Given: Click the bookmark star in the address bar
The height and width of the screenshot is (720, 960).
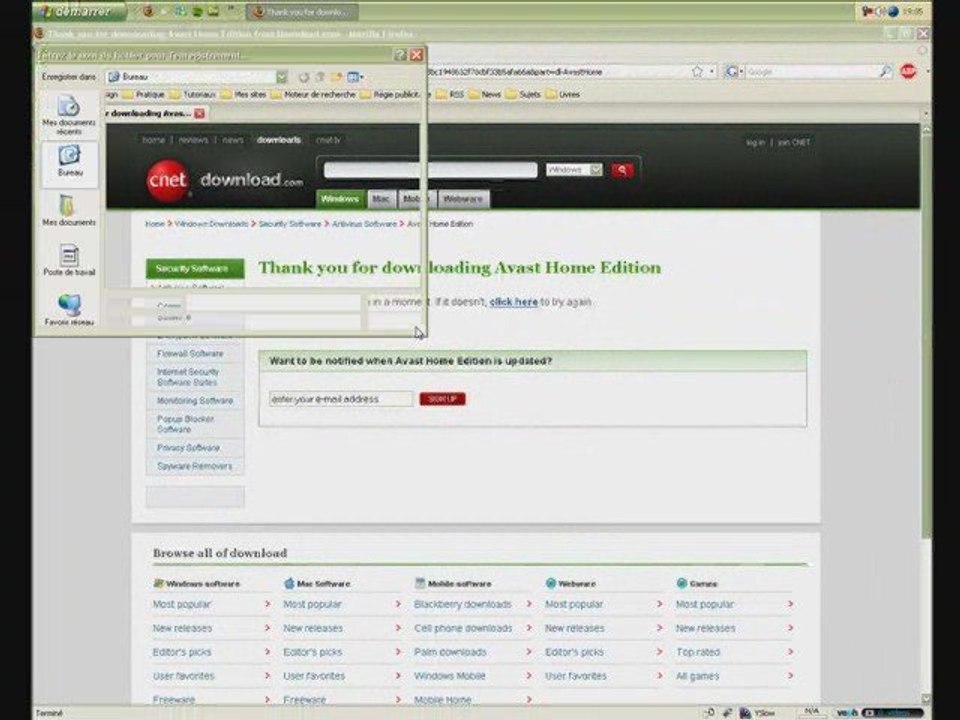Looking at the screenshot, I should point(697,72).
